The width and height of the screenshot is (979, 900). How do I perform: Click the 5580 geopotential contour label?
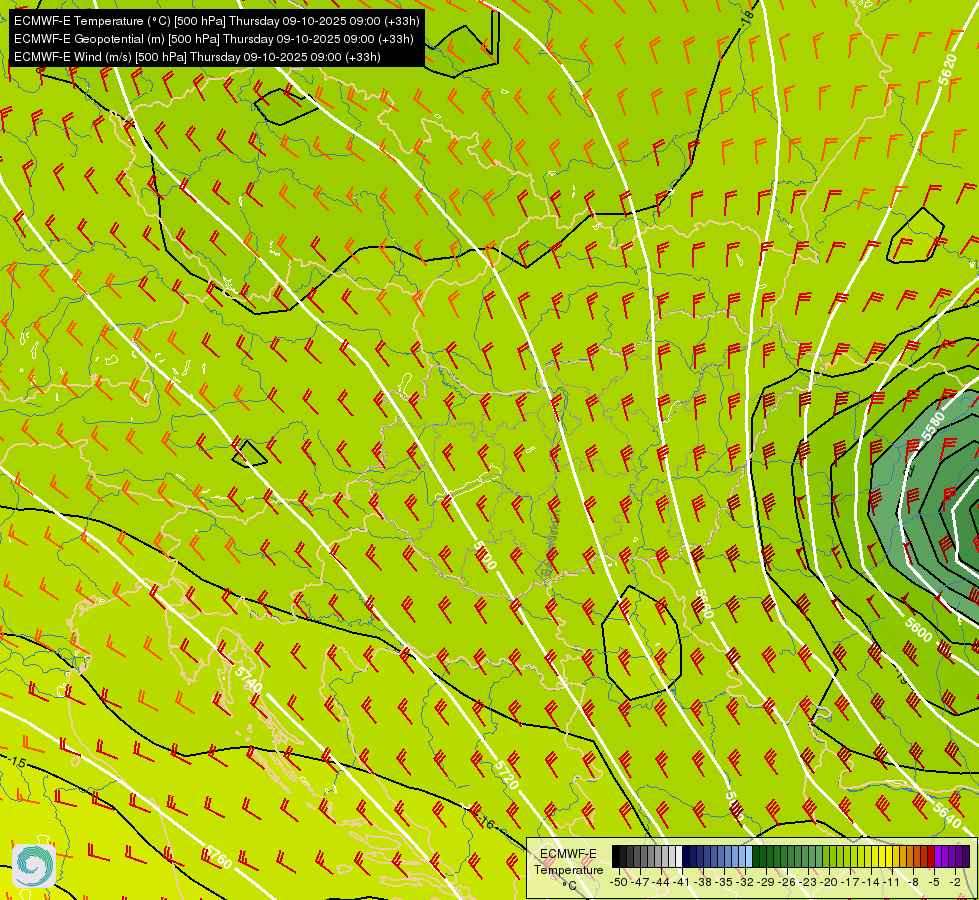point(933,425)
